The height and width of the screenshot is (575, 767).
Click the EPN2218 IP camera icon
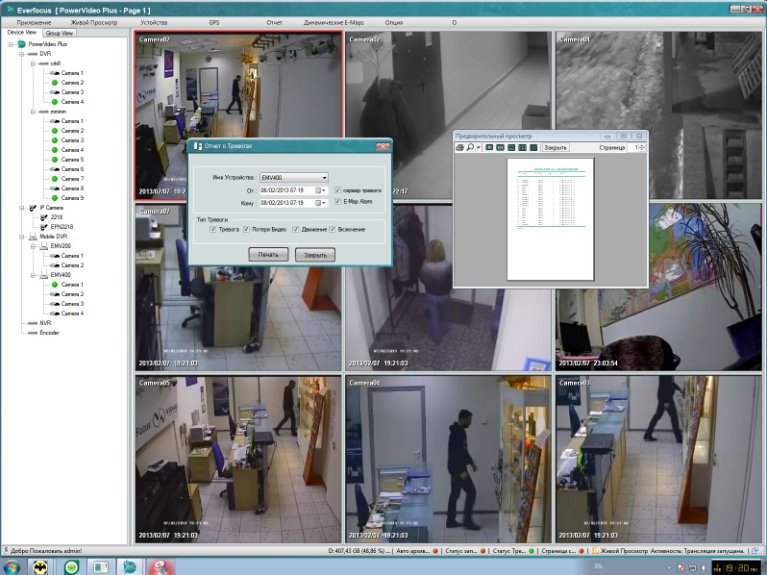click(x=44, y=227)
